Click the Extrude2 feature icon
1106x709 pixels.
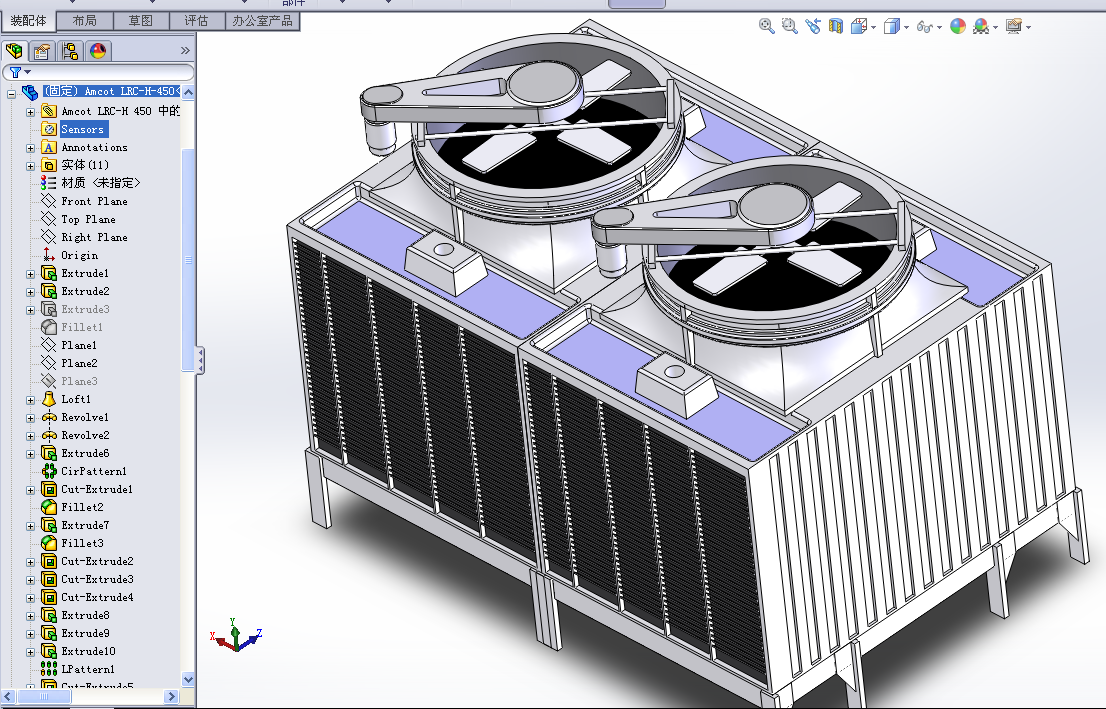[49, 291]
